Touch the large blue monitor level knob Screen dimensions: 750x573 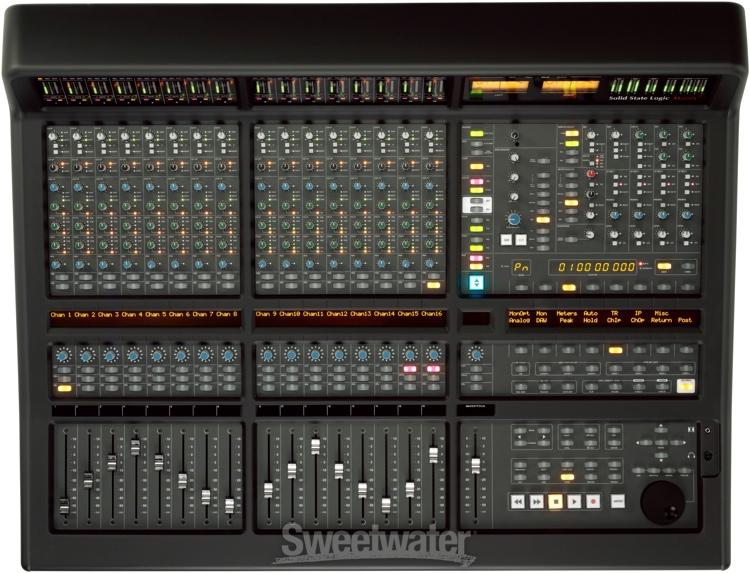[514, 219]
